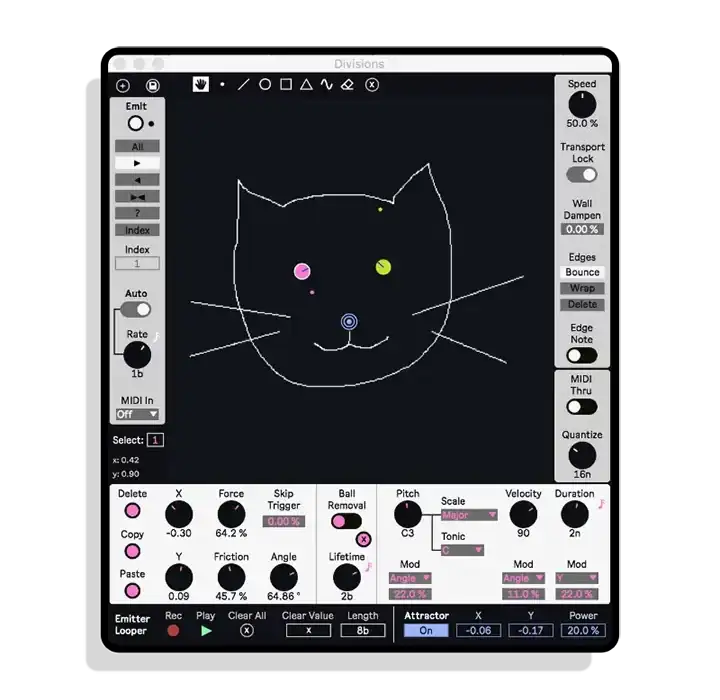This screenshot has height=700, width=720.
Task: Open the Velocity Mod Angle dropdown
Action: 523,578
